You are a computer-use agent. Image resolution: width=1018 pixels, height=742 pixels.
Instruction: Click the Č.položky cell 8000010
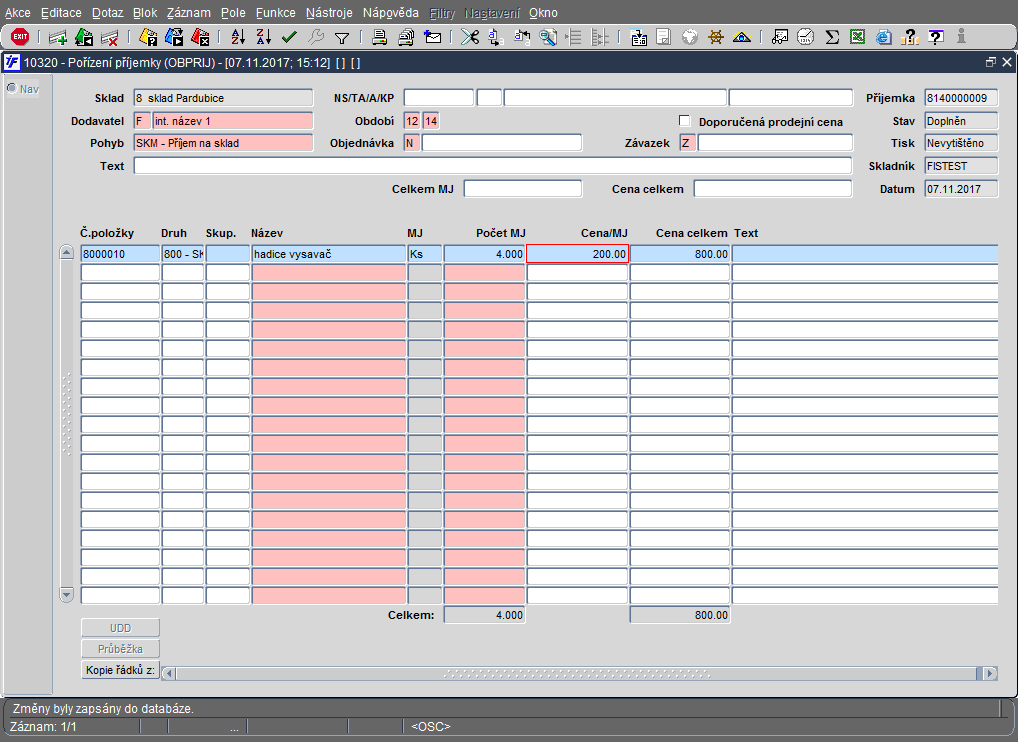[120, 254]
